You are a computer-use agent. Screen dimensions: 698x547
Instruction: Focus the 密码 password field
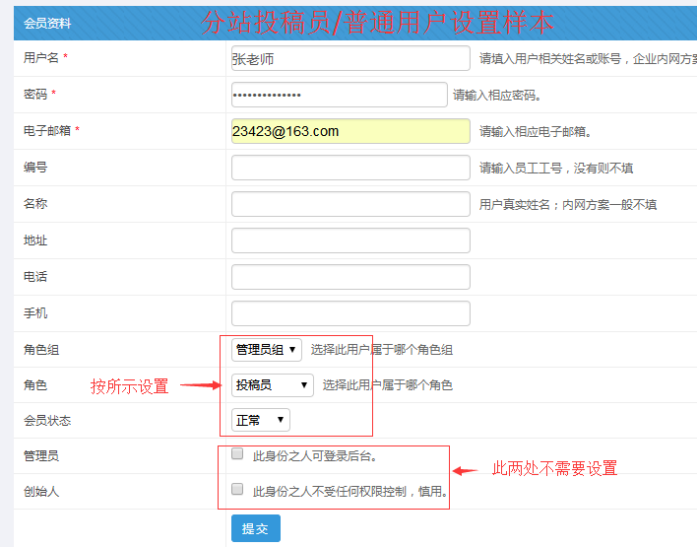click(338, 95)
